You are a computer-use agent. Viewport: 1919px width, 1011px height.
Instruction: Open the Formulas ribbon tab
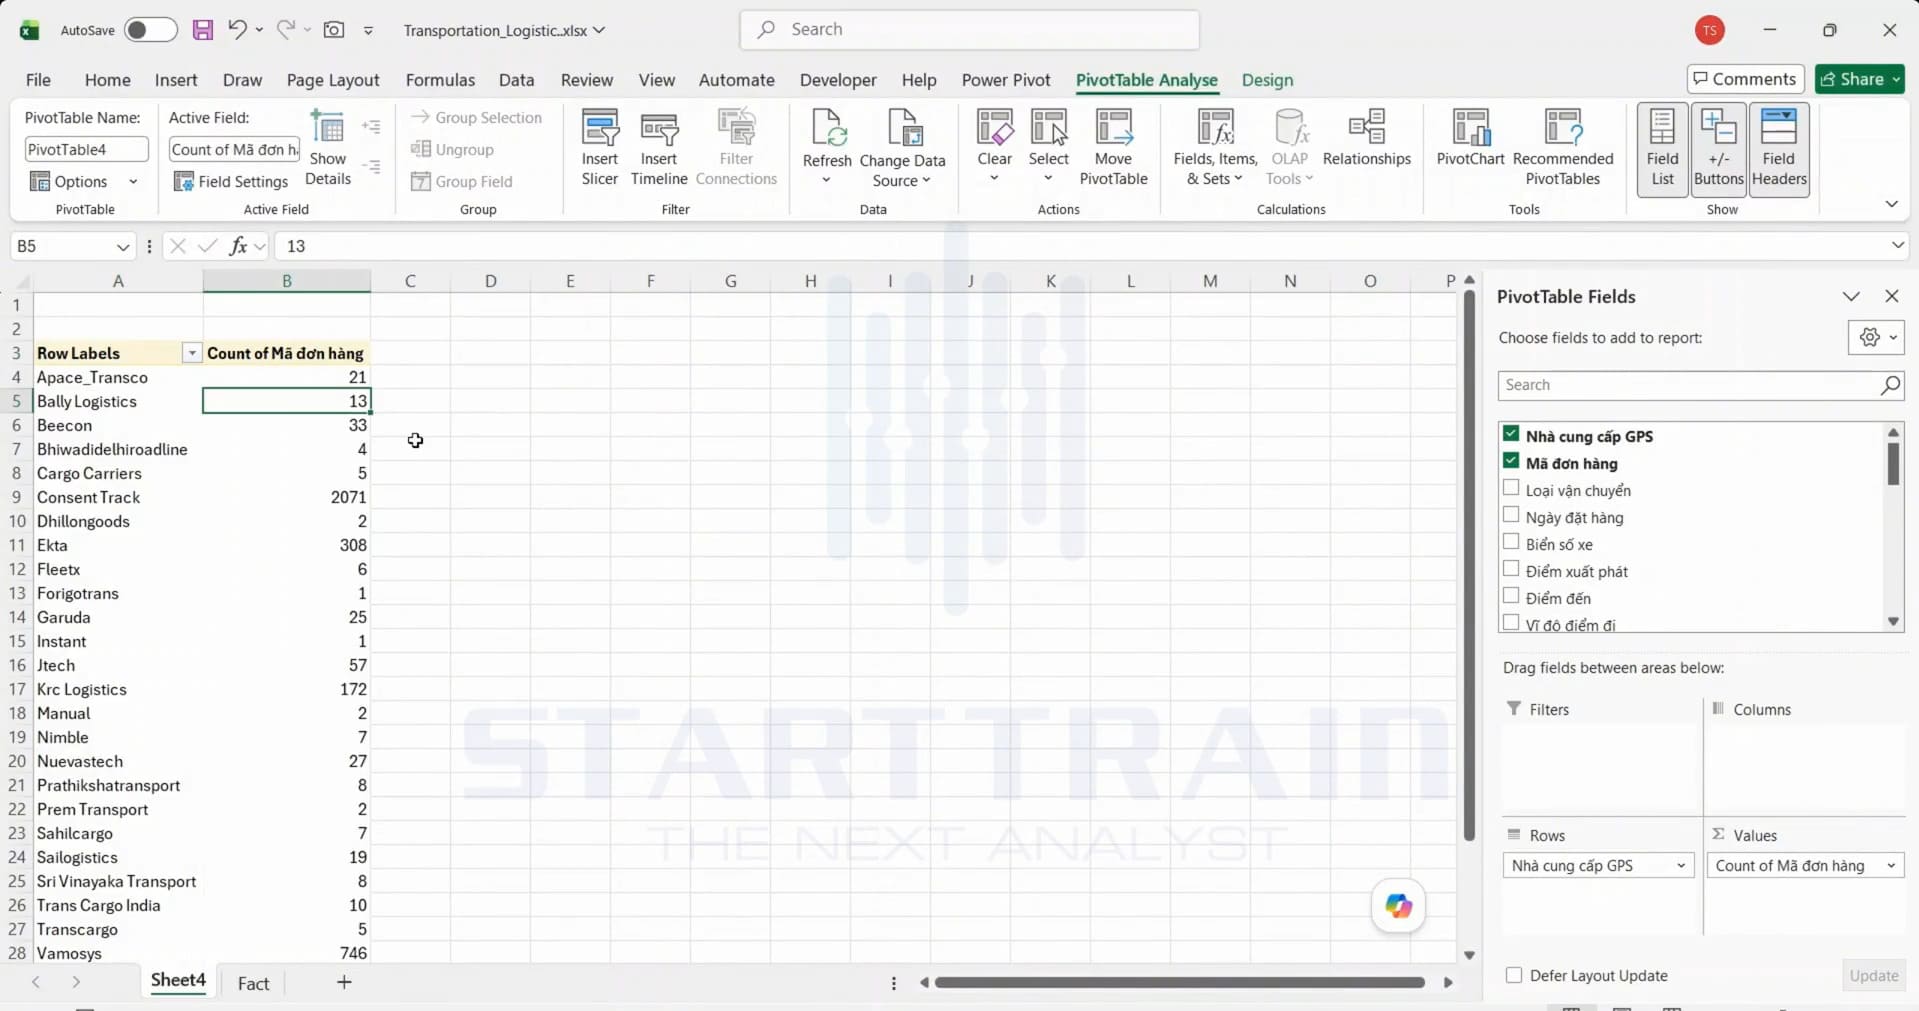point(440,80)
